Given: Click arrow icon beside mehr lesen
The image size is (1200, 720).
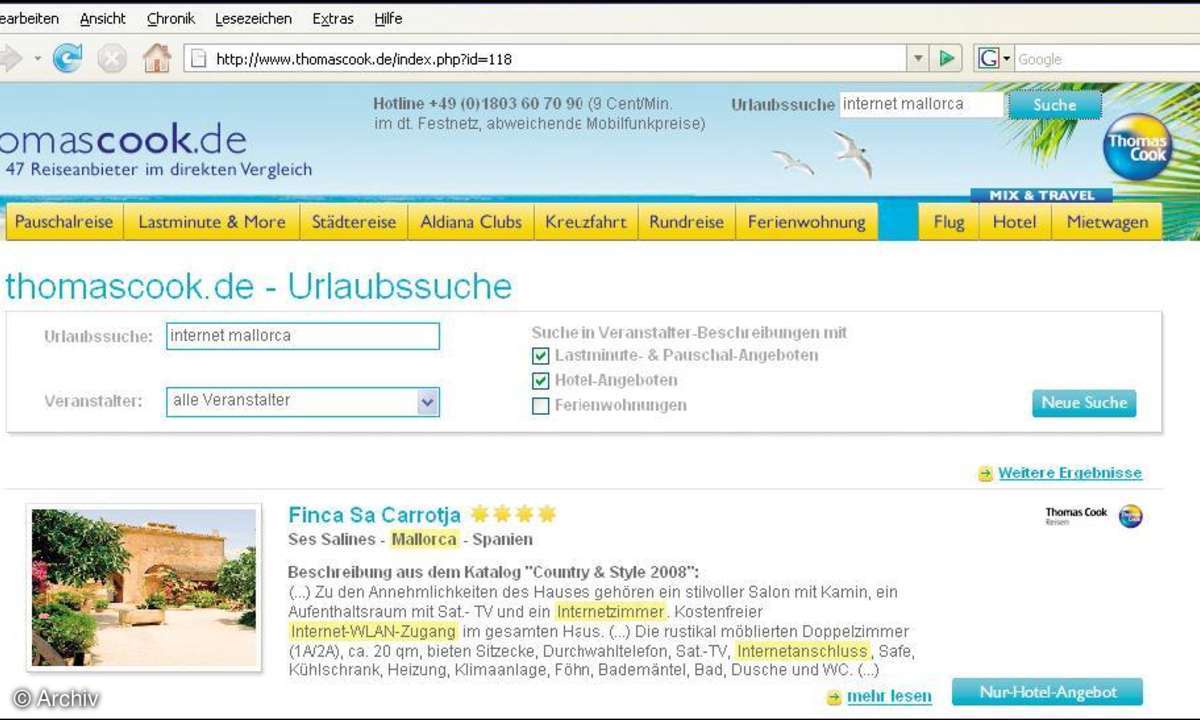Looking at the screenshot, I should 835,697.
